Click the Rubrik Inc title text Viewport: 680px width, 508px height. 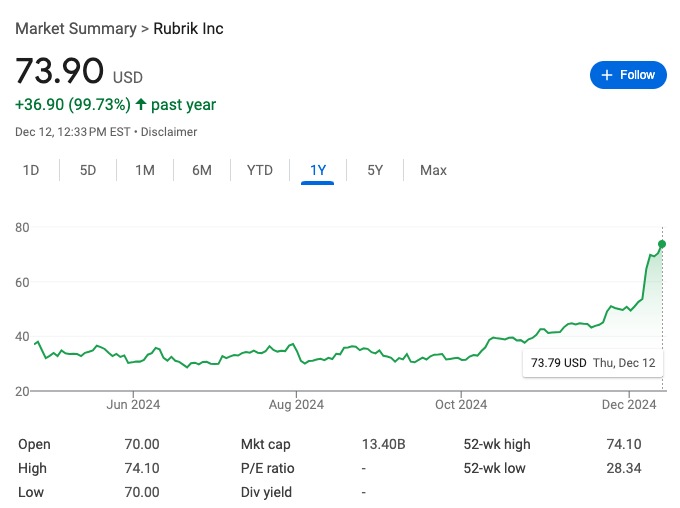pyautogui.click(x=188, y=29)
